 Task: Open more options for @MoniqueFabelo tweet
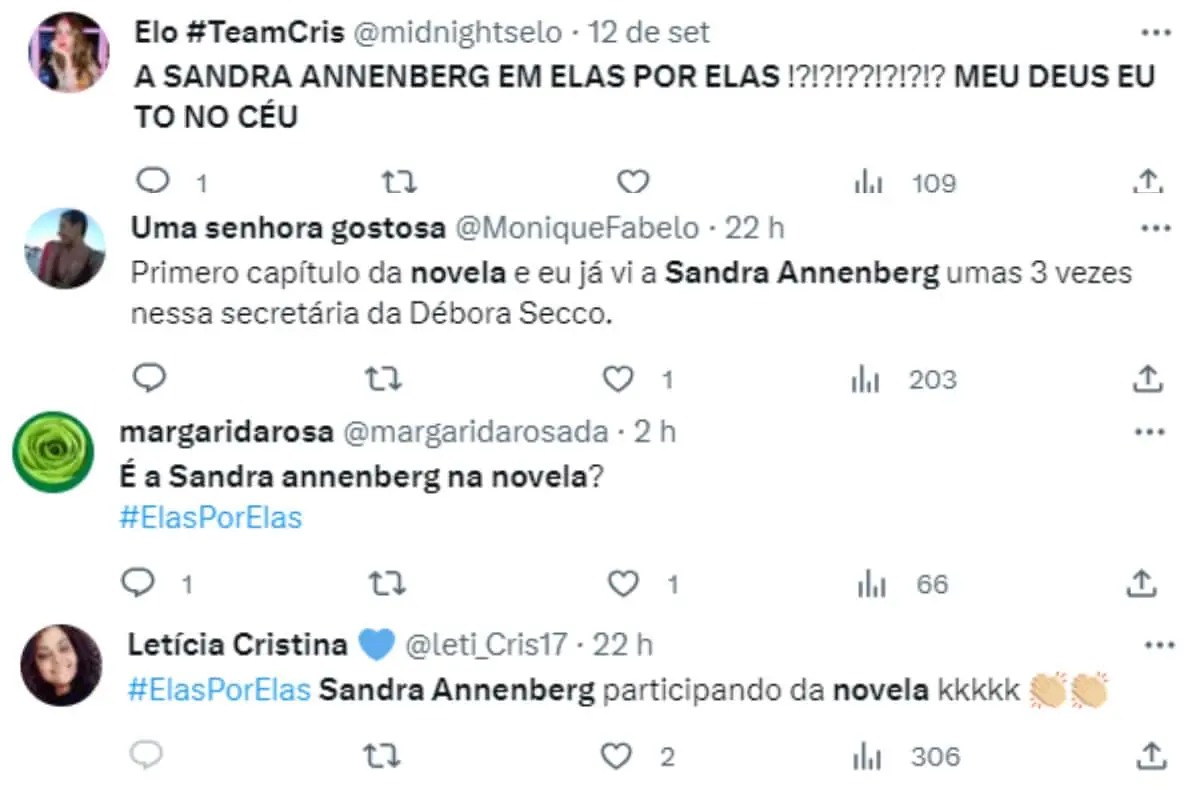tap(1156, 228)
